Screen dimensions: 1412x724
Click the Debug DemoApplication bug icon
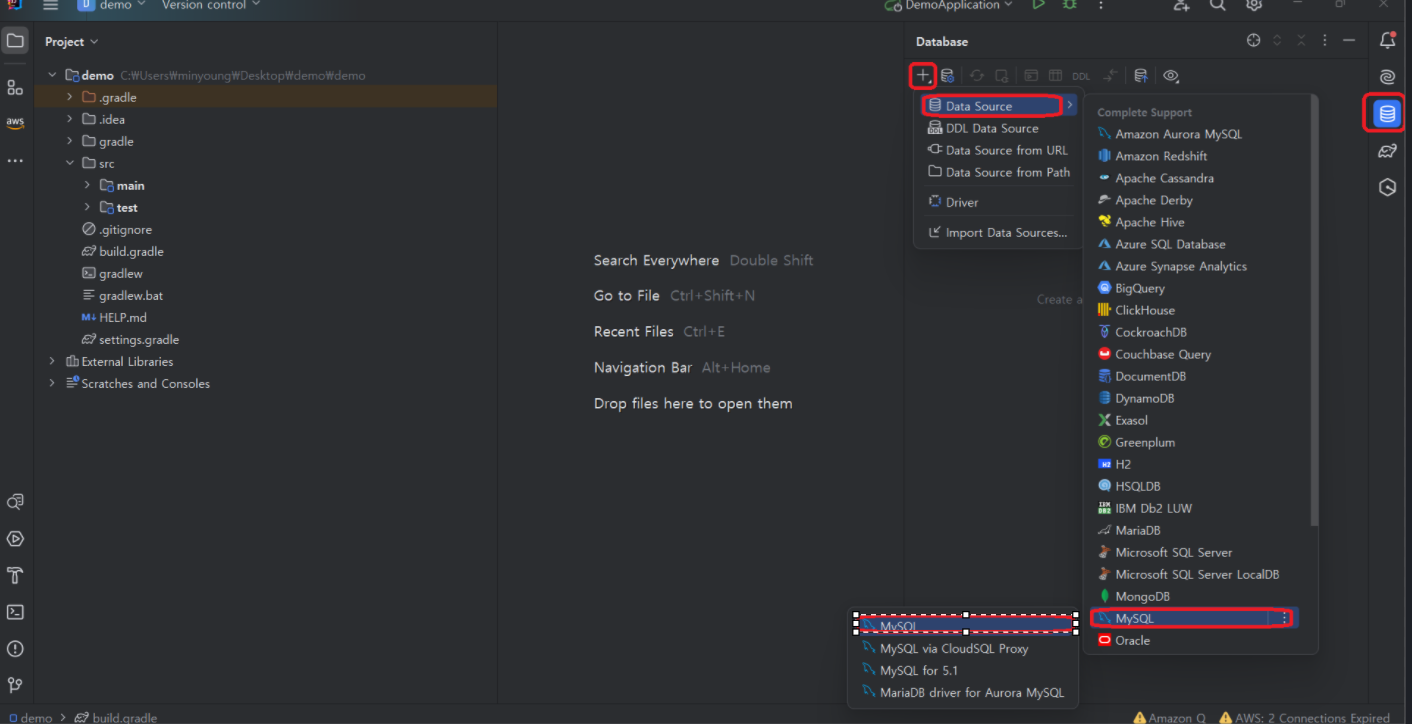[x=1070, y=5]
